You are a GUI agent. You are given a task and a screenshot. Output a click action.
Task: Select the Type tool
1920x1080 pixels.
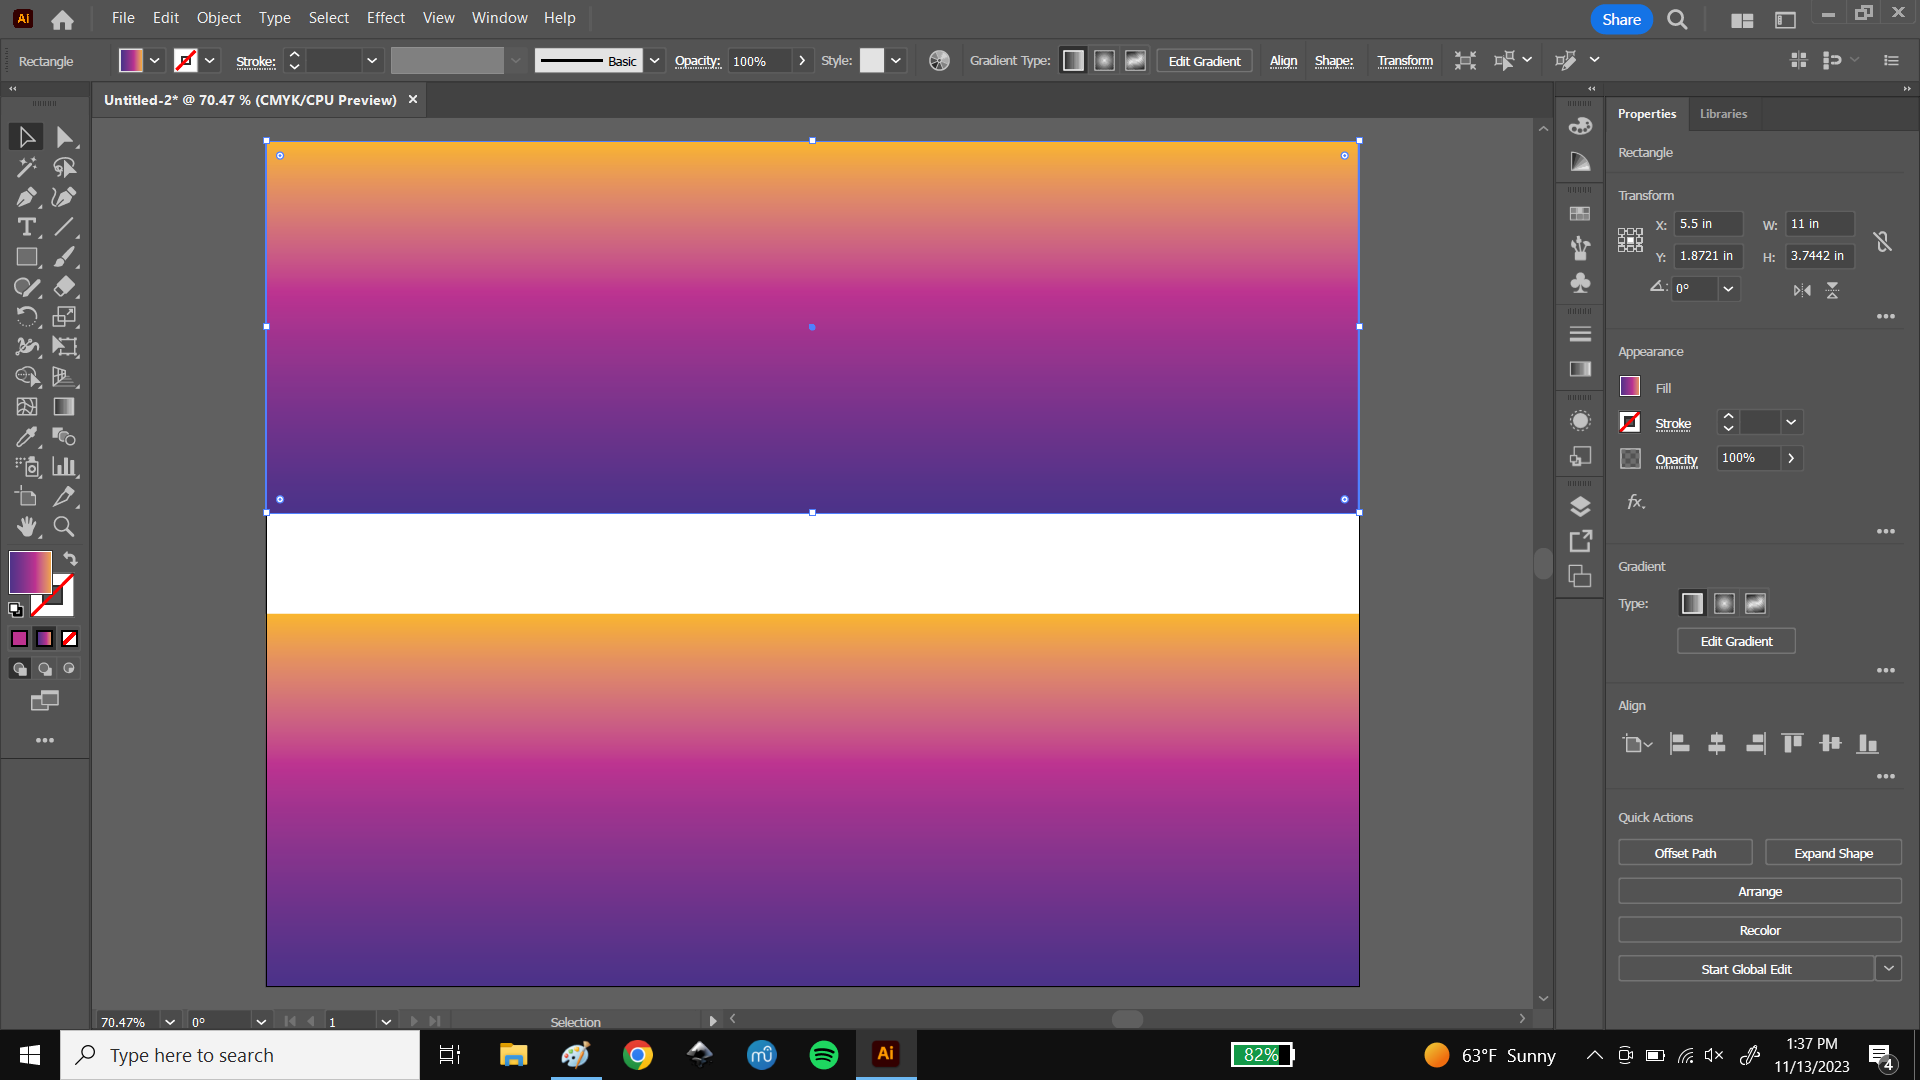(x=26, y=227)
